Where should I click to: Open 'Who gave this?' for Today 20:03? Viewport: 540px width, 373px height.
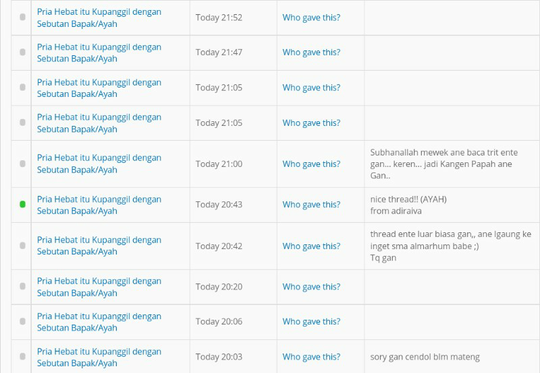coord(311,357)
